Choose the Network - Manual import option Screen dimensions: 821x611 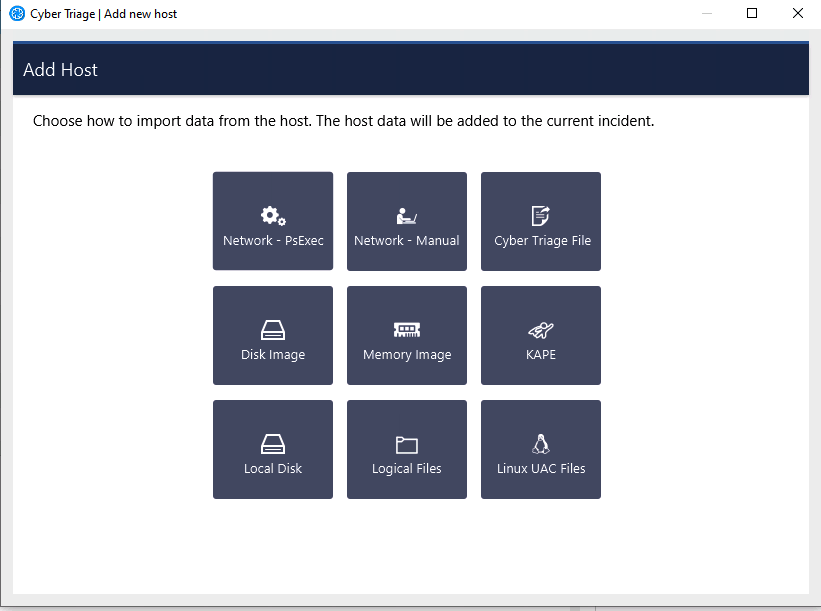(407, 221)
